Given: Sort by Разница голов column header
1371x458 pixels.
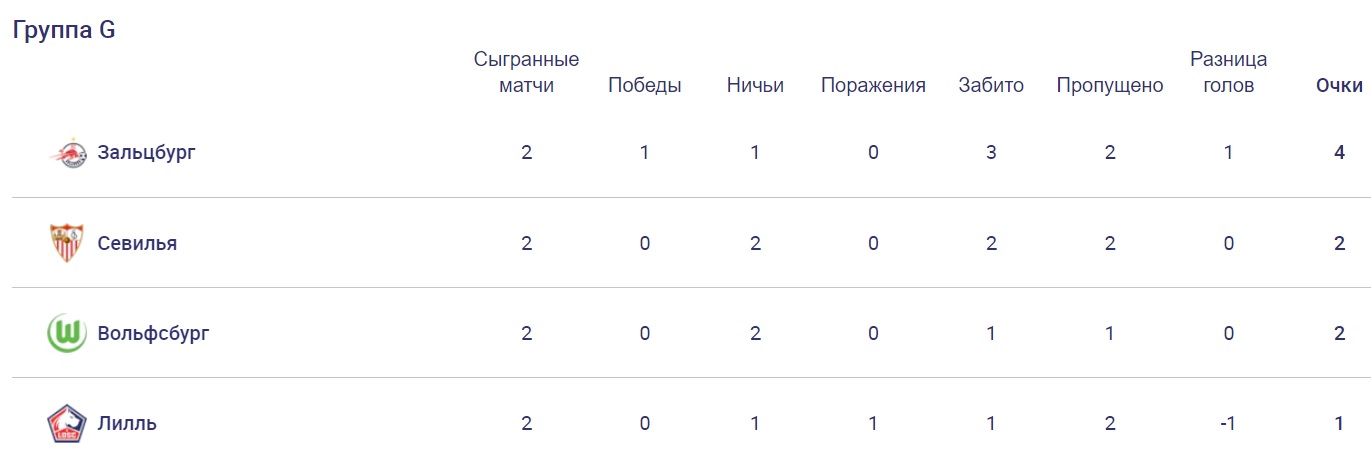Looking at the screenshot, I should click(1228, 72).
